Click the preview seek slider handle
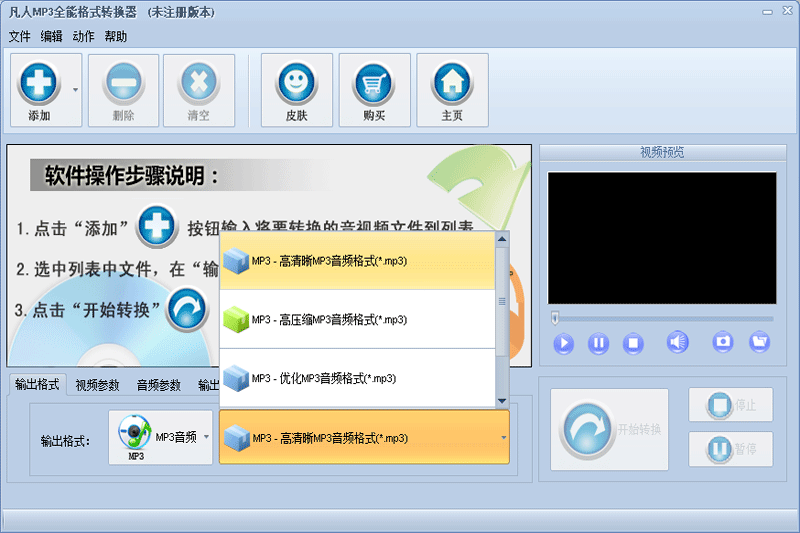800x533 pixels. [555, 318]
